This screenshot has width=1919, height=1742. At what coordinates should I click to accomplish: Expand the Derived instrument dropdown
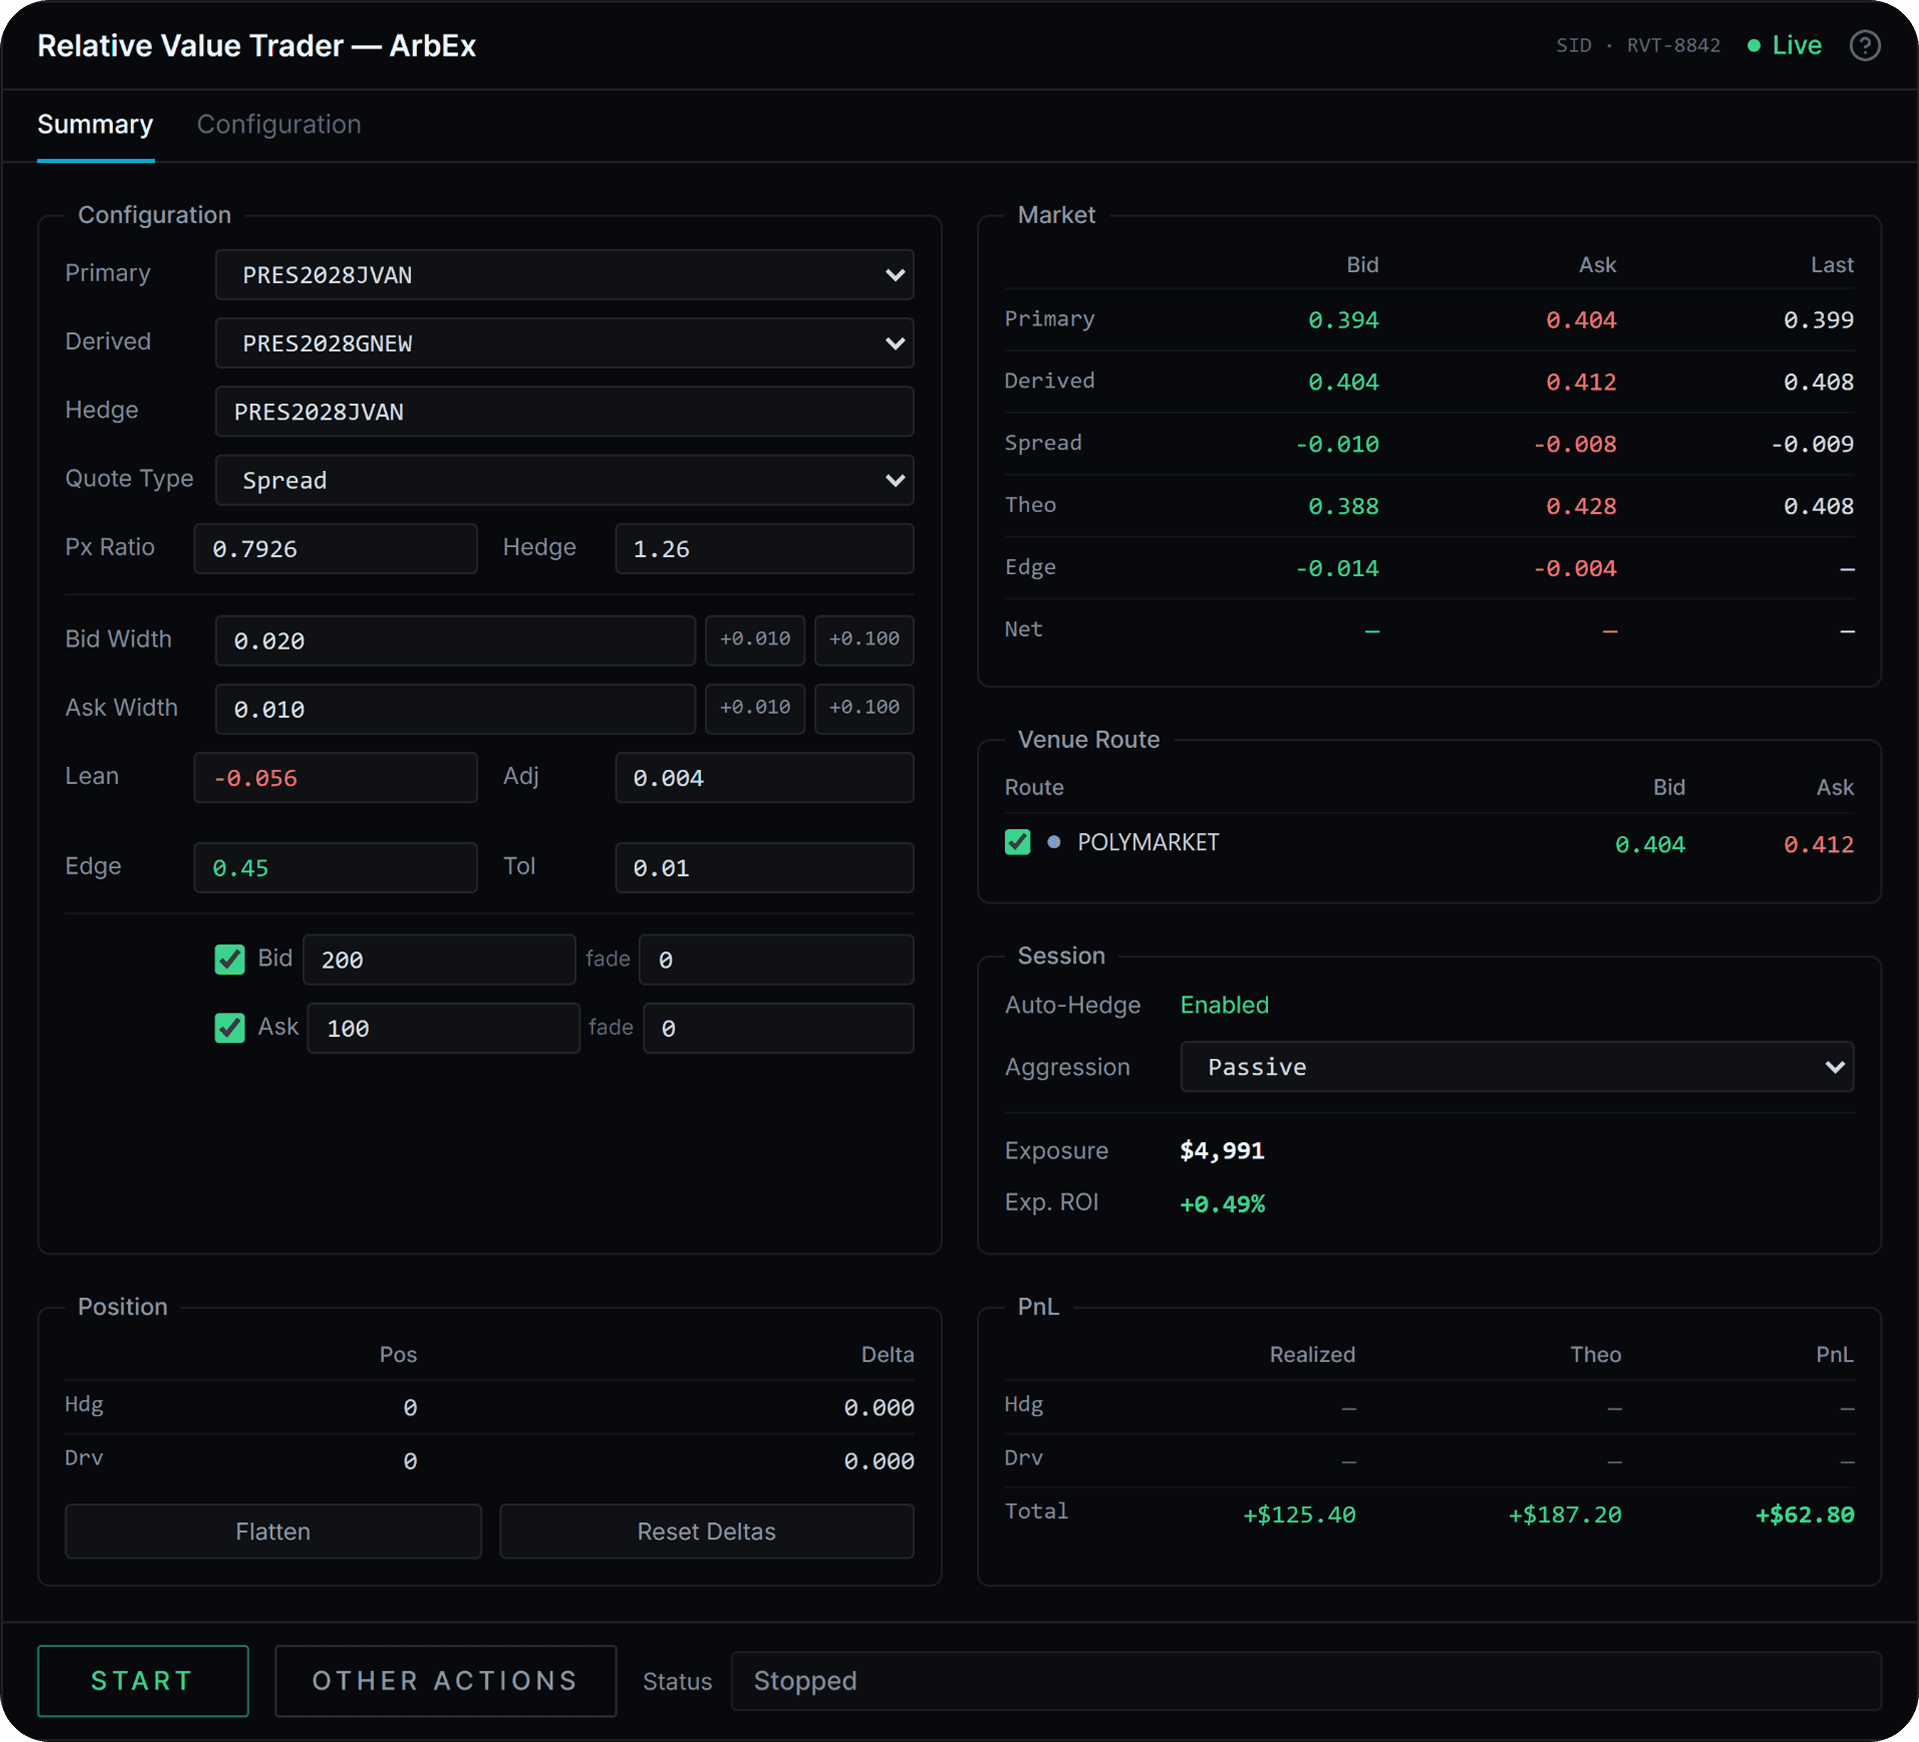[564, 343]
